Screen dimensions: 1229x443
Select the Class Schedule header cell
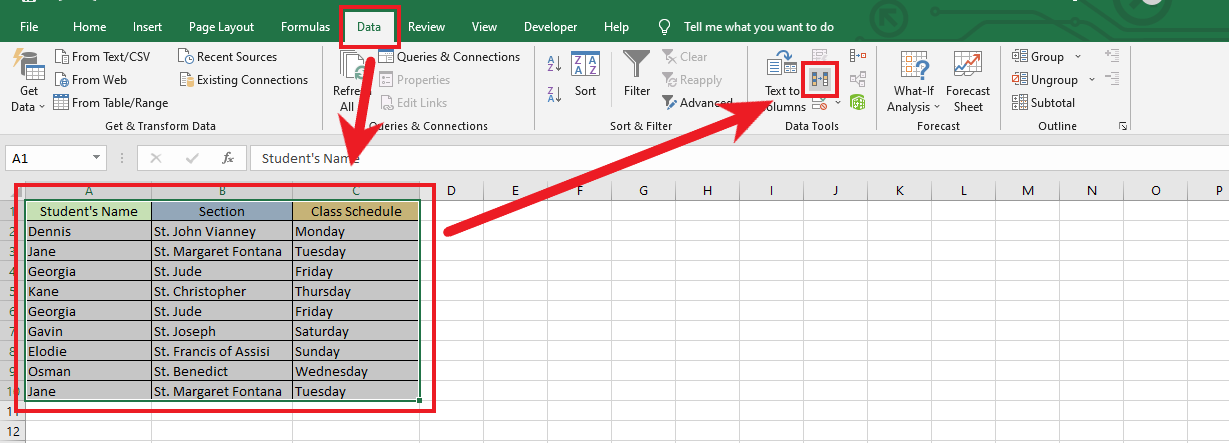pyautogui.click(x=356, y=211)
